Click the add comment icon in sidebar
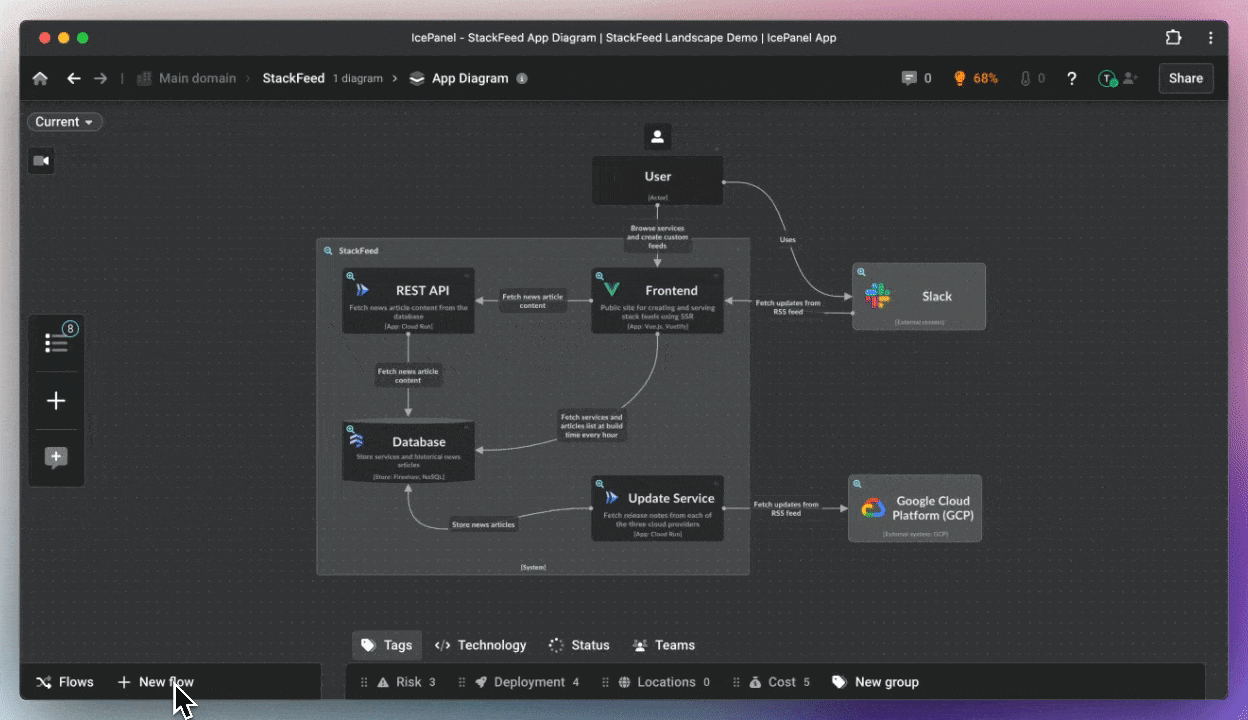 (x=57, y=458)
